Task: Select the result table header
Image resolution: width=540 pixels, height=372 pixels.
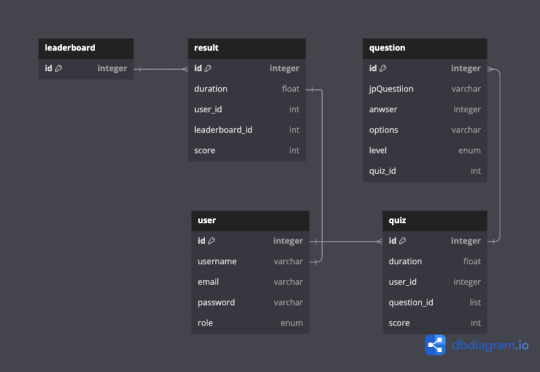Action: [247, 48]
